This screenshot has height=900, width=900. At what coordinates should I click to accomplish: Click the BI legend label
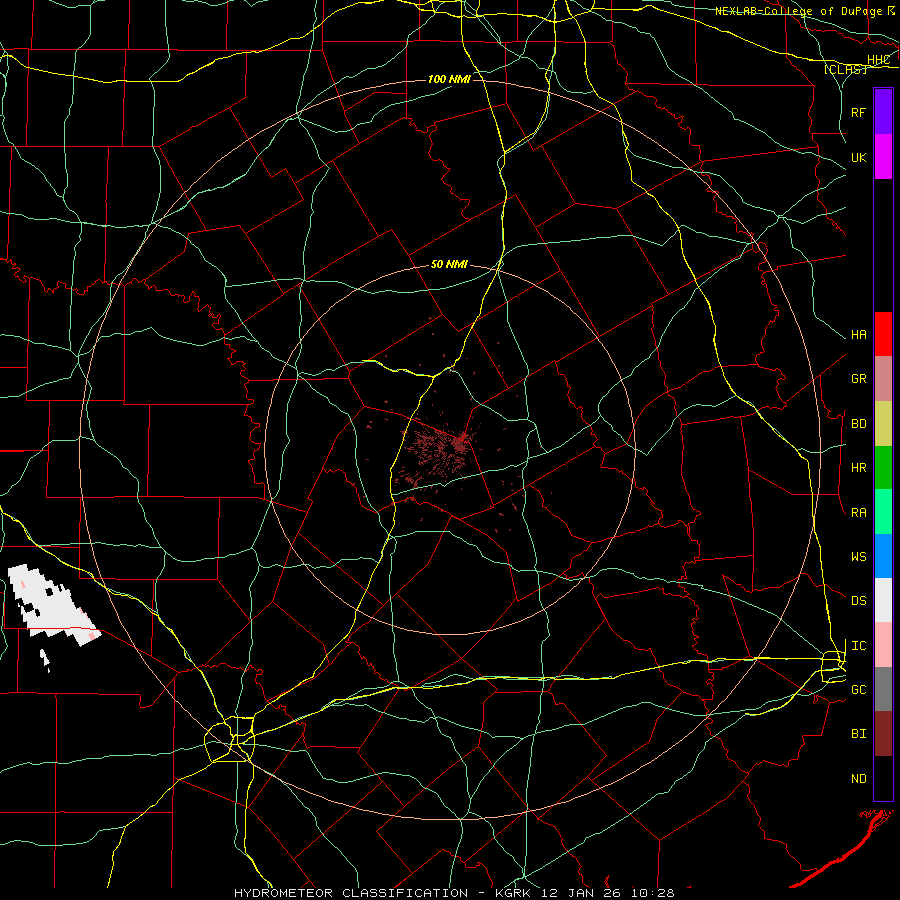pyautogui.click(x=858, y=734)
